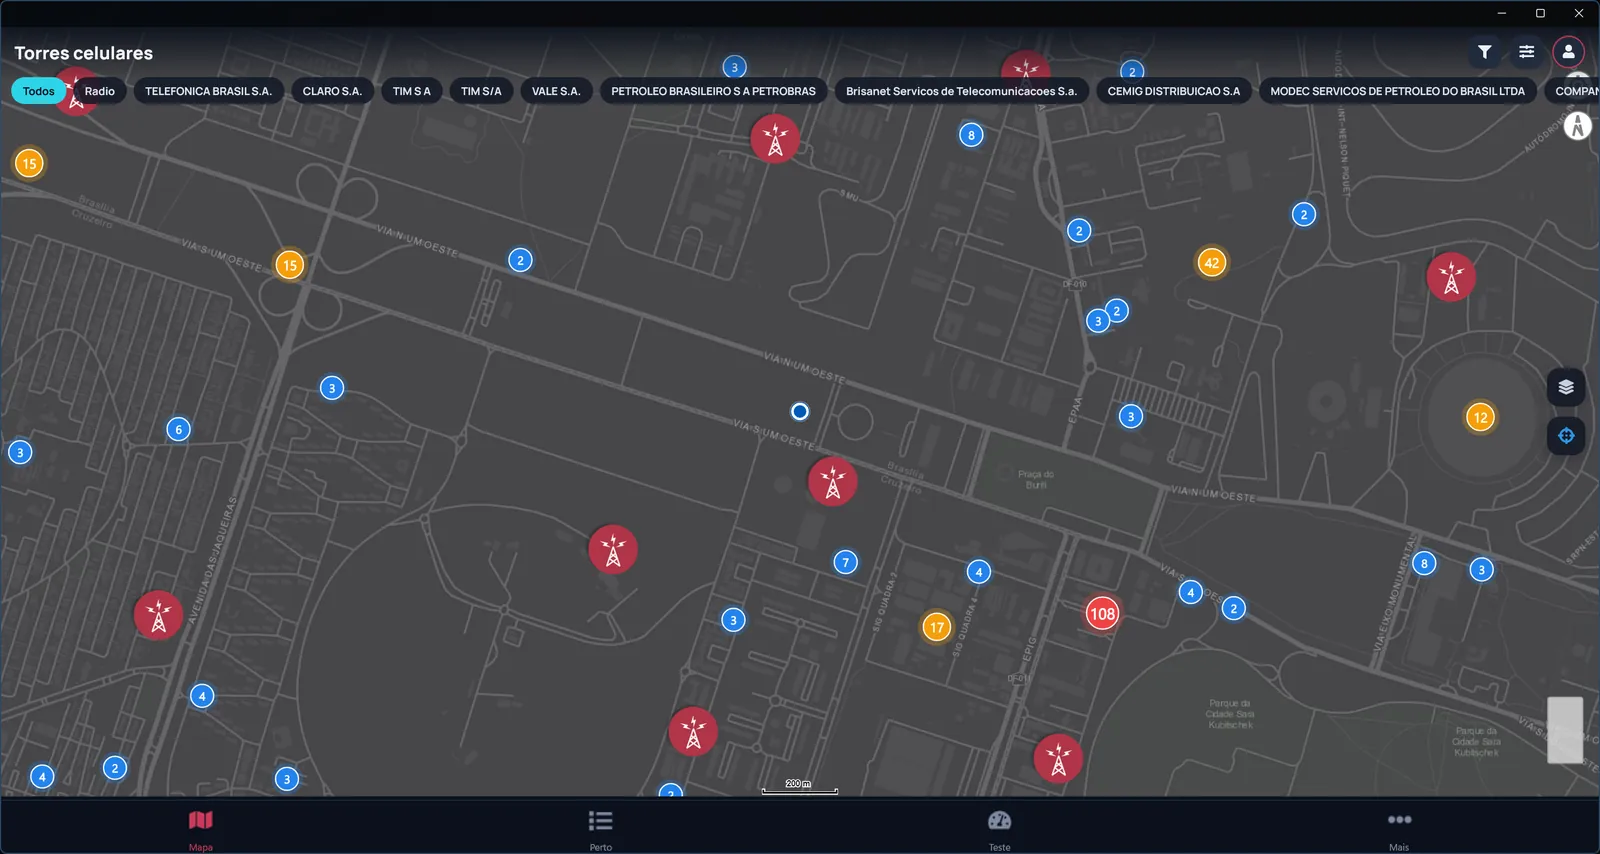The image size is (1600, 854).
Task: Center map on my location
Action: coord(1566,435)
